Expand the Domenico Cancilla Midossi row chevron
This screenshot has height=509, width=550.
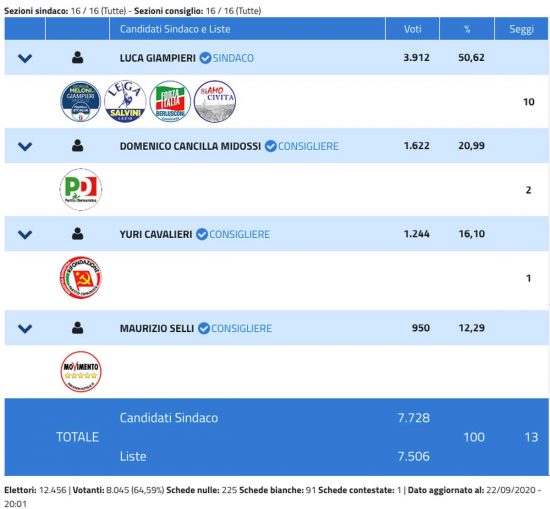tap(25, 146)
